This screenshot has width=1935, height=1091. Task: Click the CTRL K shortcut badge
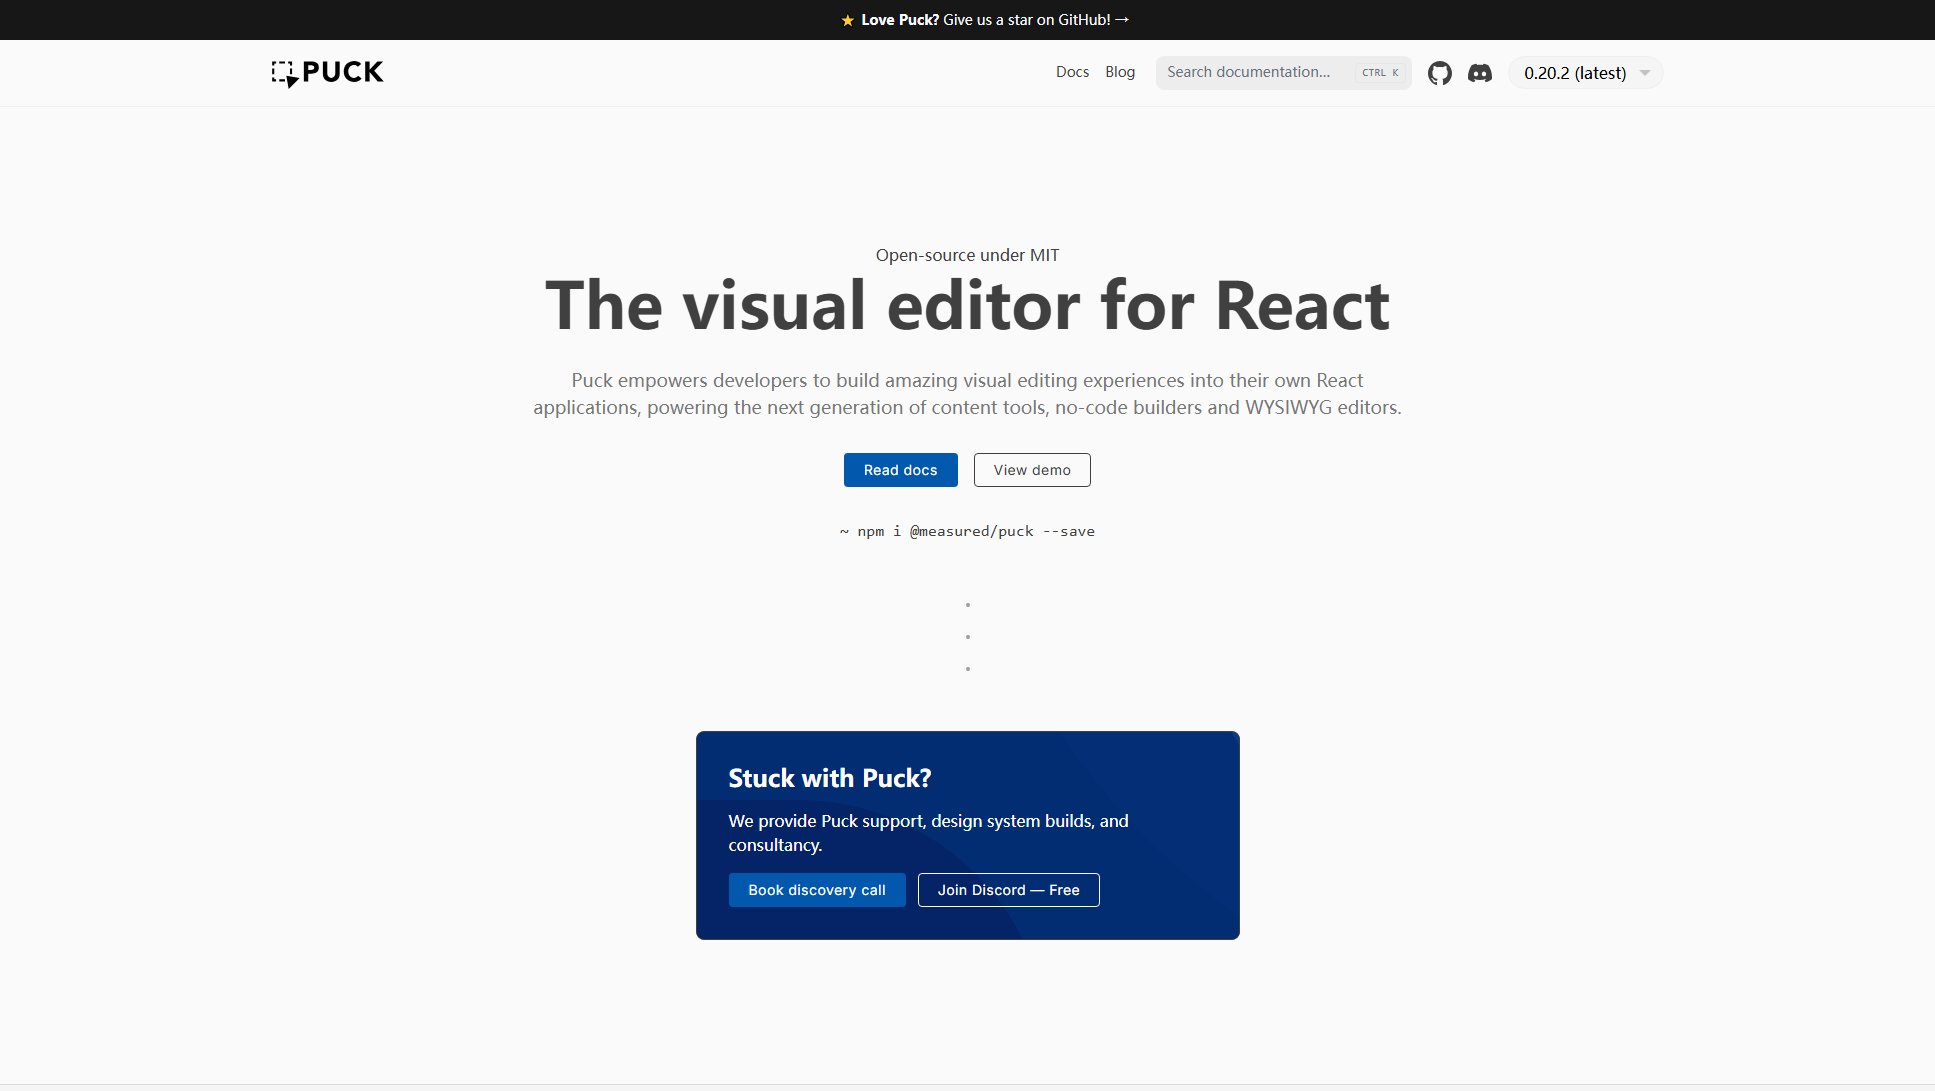point(1380,73)
